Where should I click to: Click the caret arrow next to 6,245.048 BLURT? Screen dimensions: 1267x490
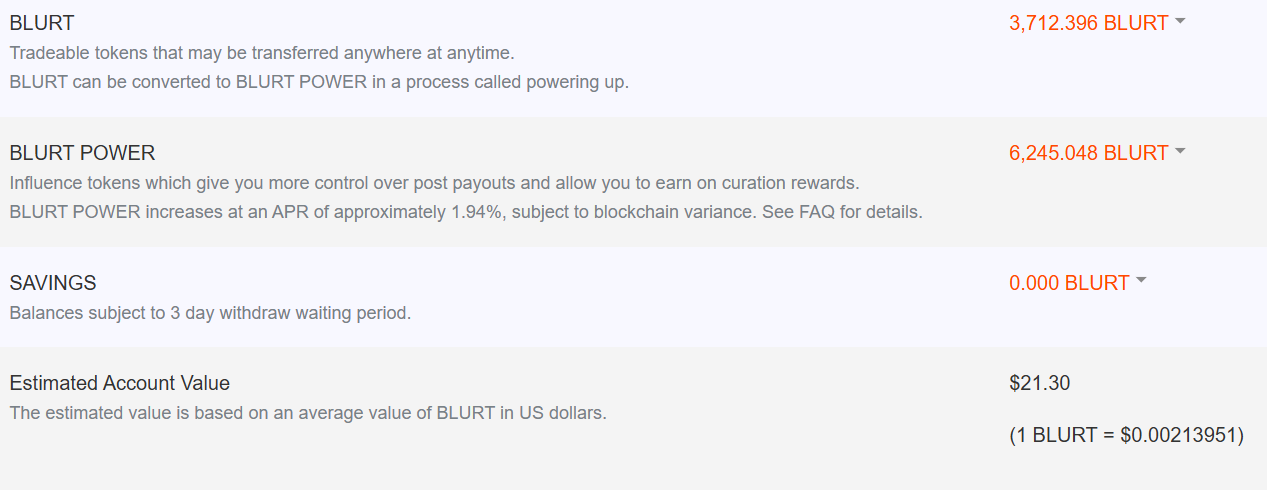[1181, 151]
